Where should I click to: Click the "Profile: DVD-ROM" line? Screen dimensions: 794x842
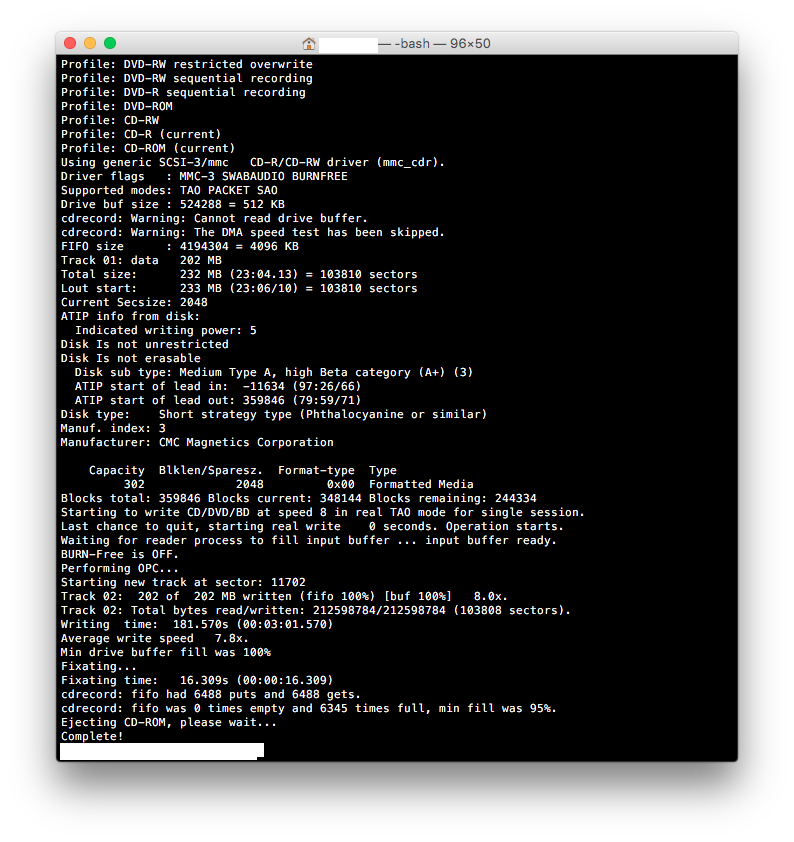(116, 106)
